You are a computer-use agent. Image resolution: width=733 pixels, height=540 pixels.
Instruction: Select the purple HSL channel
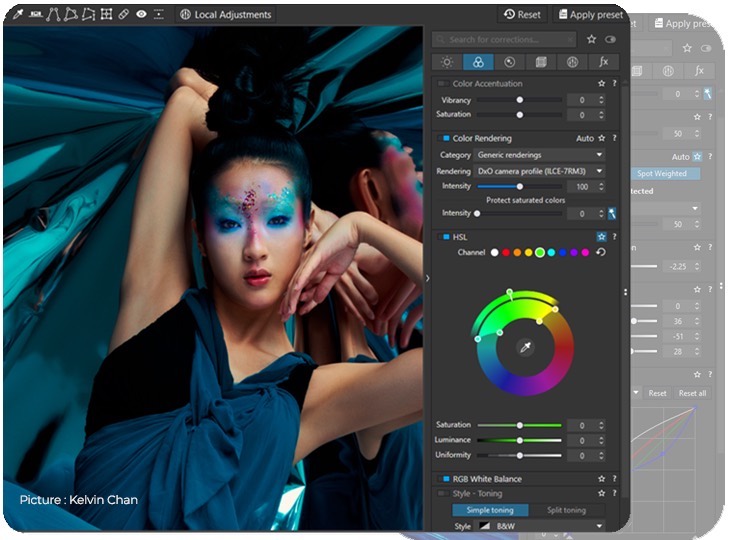pyautogui.click(x=574, y=252)
